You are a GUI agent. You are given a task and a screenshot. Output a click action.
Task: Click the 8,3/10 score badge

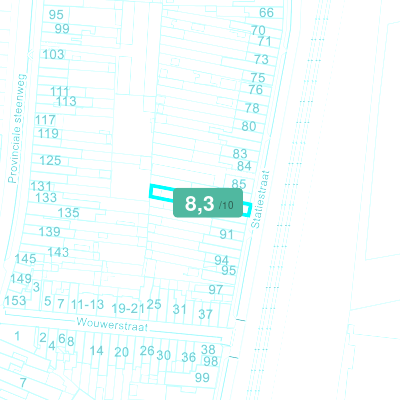pyautogui.click(x=208, y=203)
